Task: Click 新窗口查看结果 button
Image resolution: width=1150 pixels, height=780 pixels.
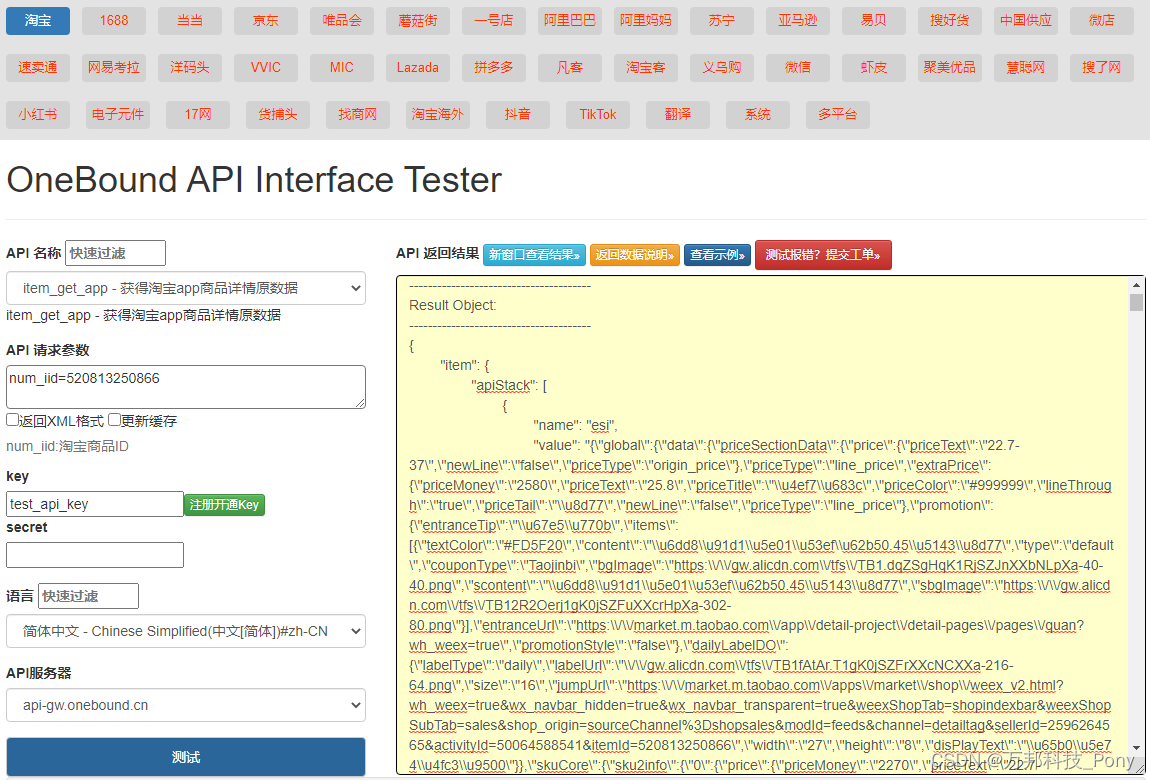Action: pyautogui.click(x=534, y=255)
